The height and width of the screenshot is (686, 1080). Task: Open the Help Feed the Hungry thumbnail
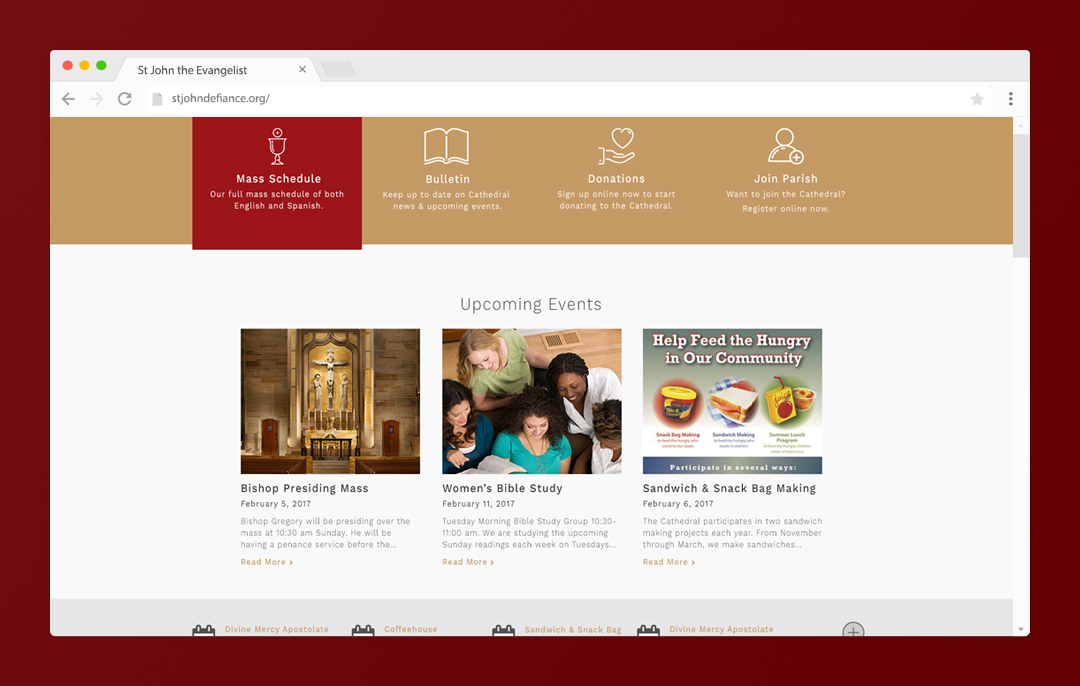[732, 401]
